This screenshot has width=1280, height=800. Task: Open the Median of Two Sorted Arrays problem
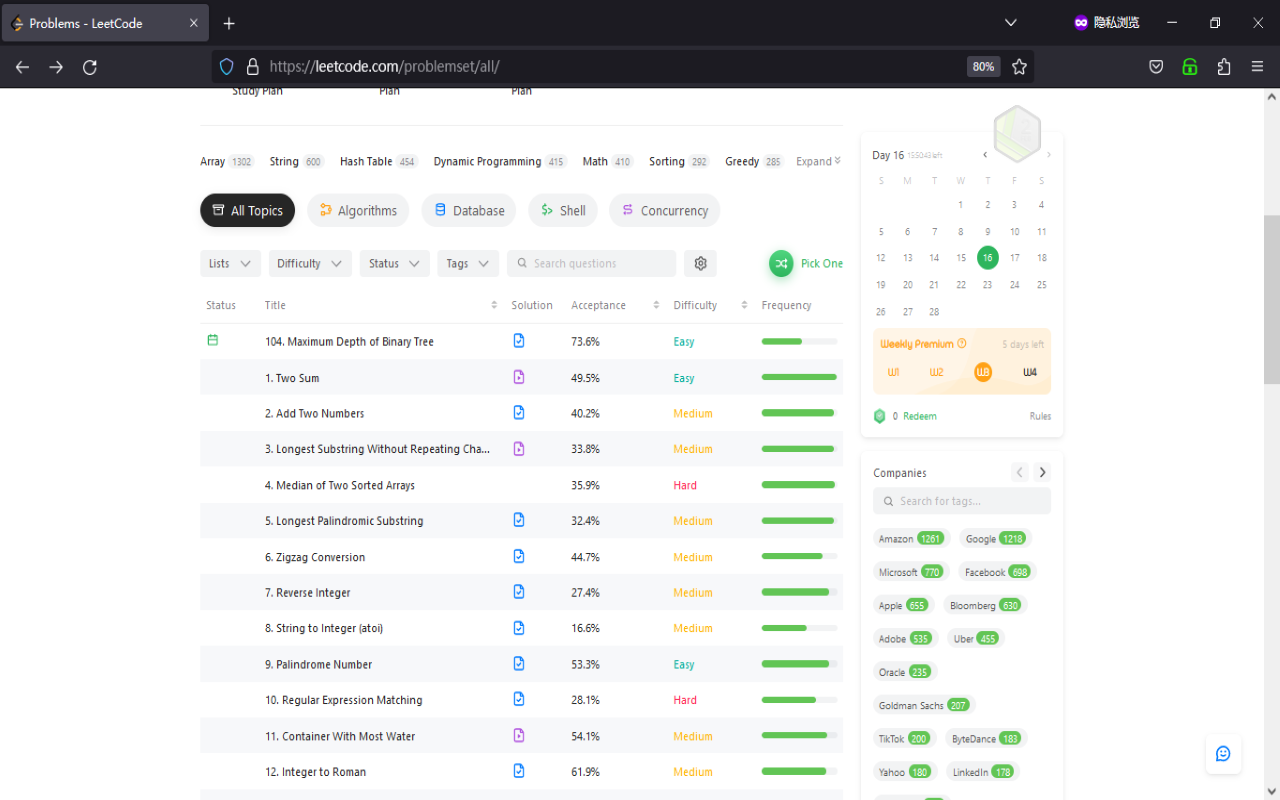340,485
